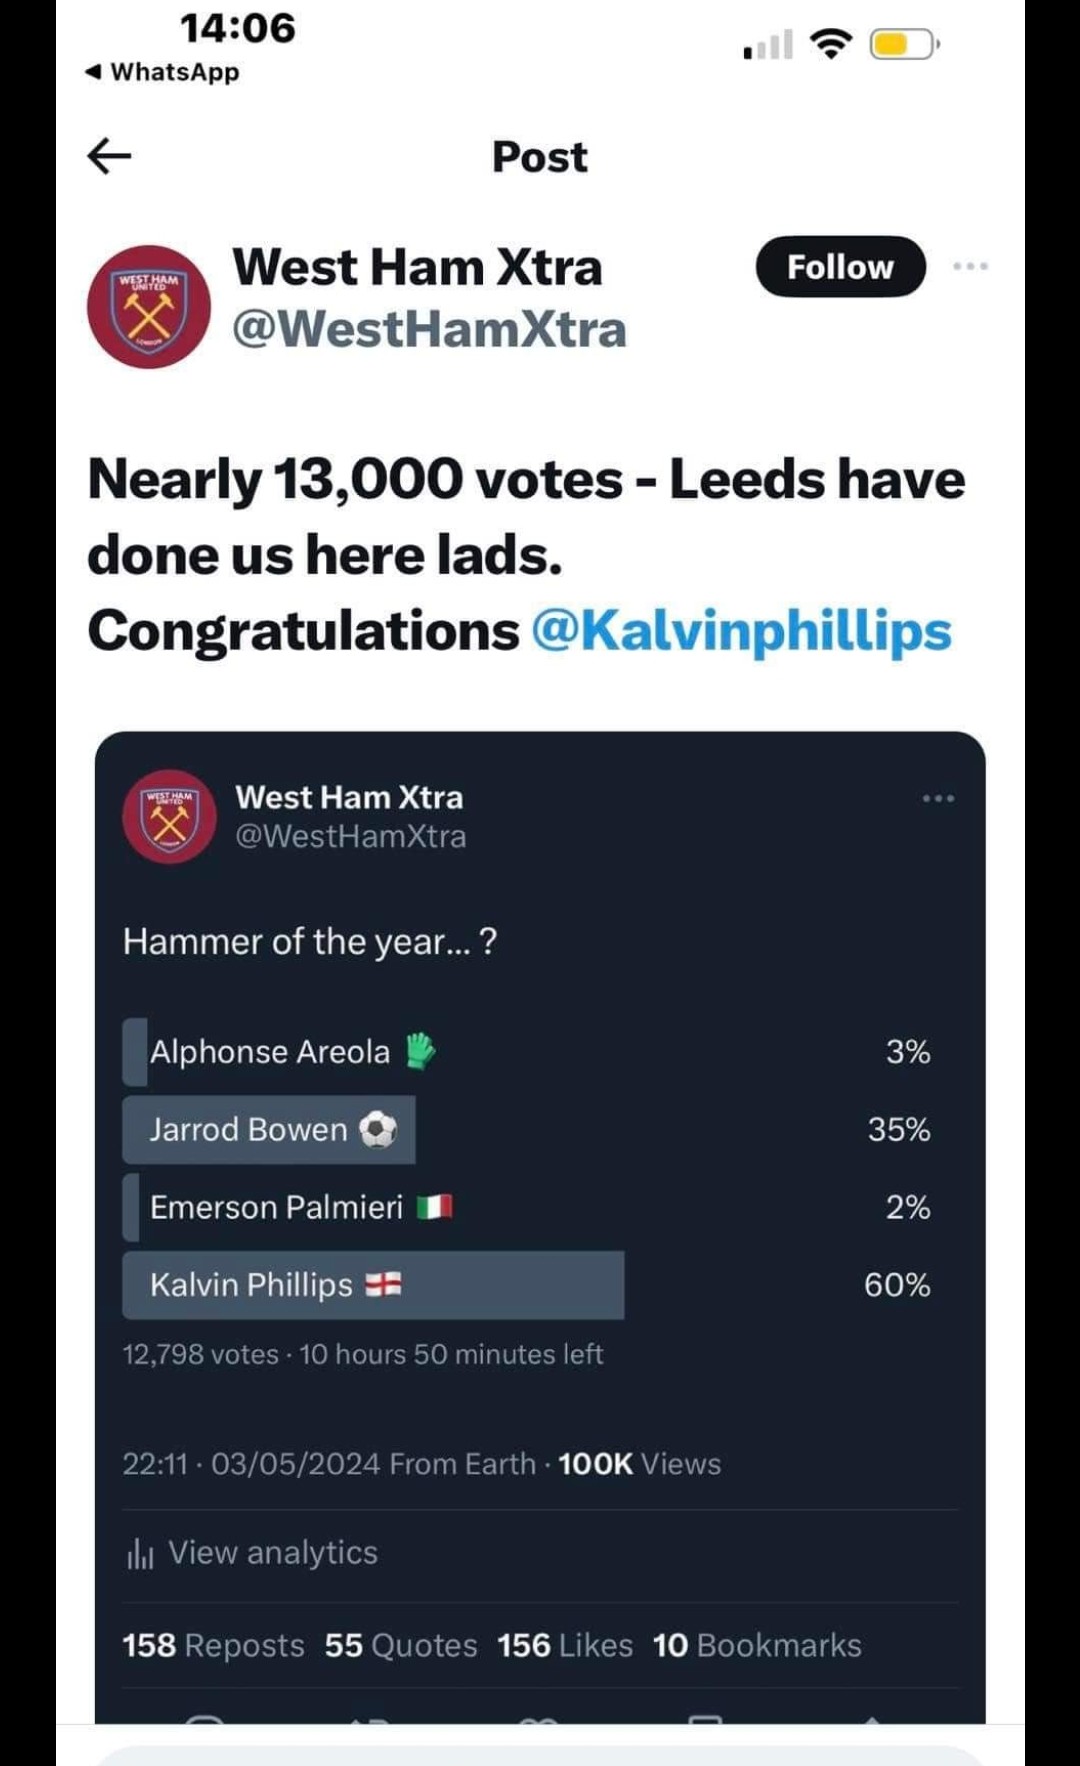The image size is (1080, 1766).
Task: Follow the West Ham Xtra account
Action: 840,267
